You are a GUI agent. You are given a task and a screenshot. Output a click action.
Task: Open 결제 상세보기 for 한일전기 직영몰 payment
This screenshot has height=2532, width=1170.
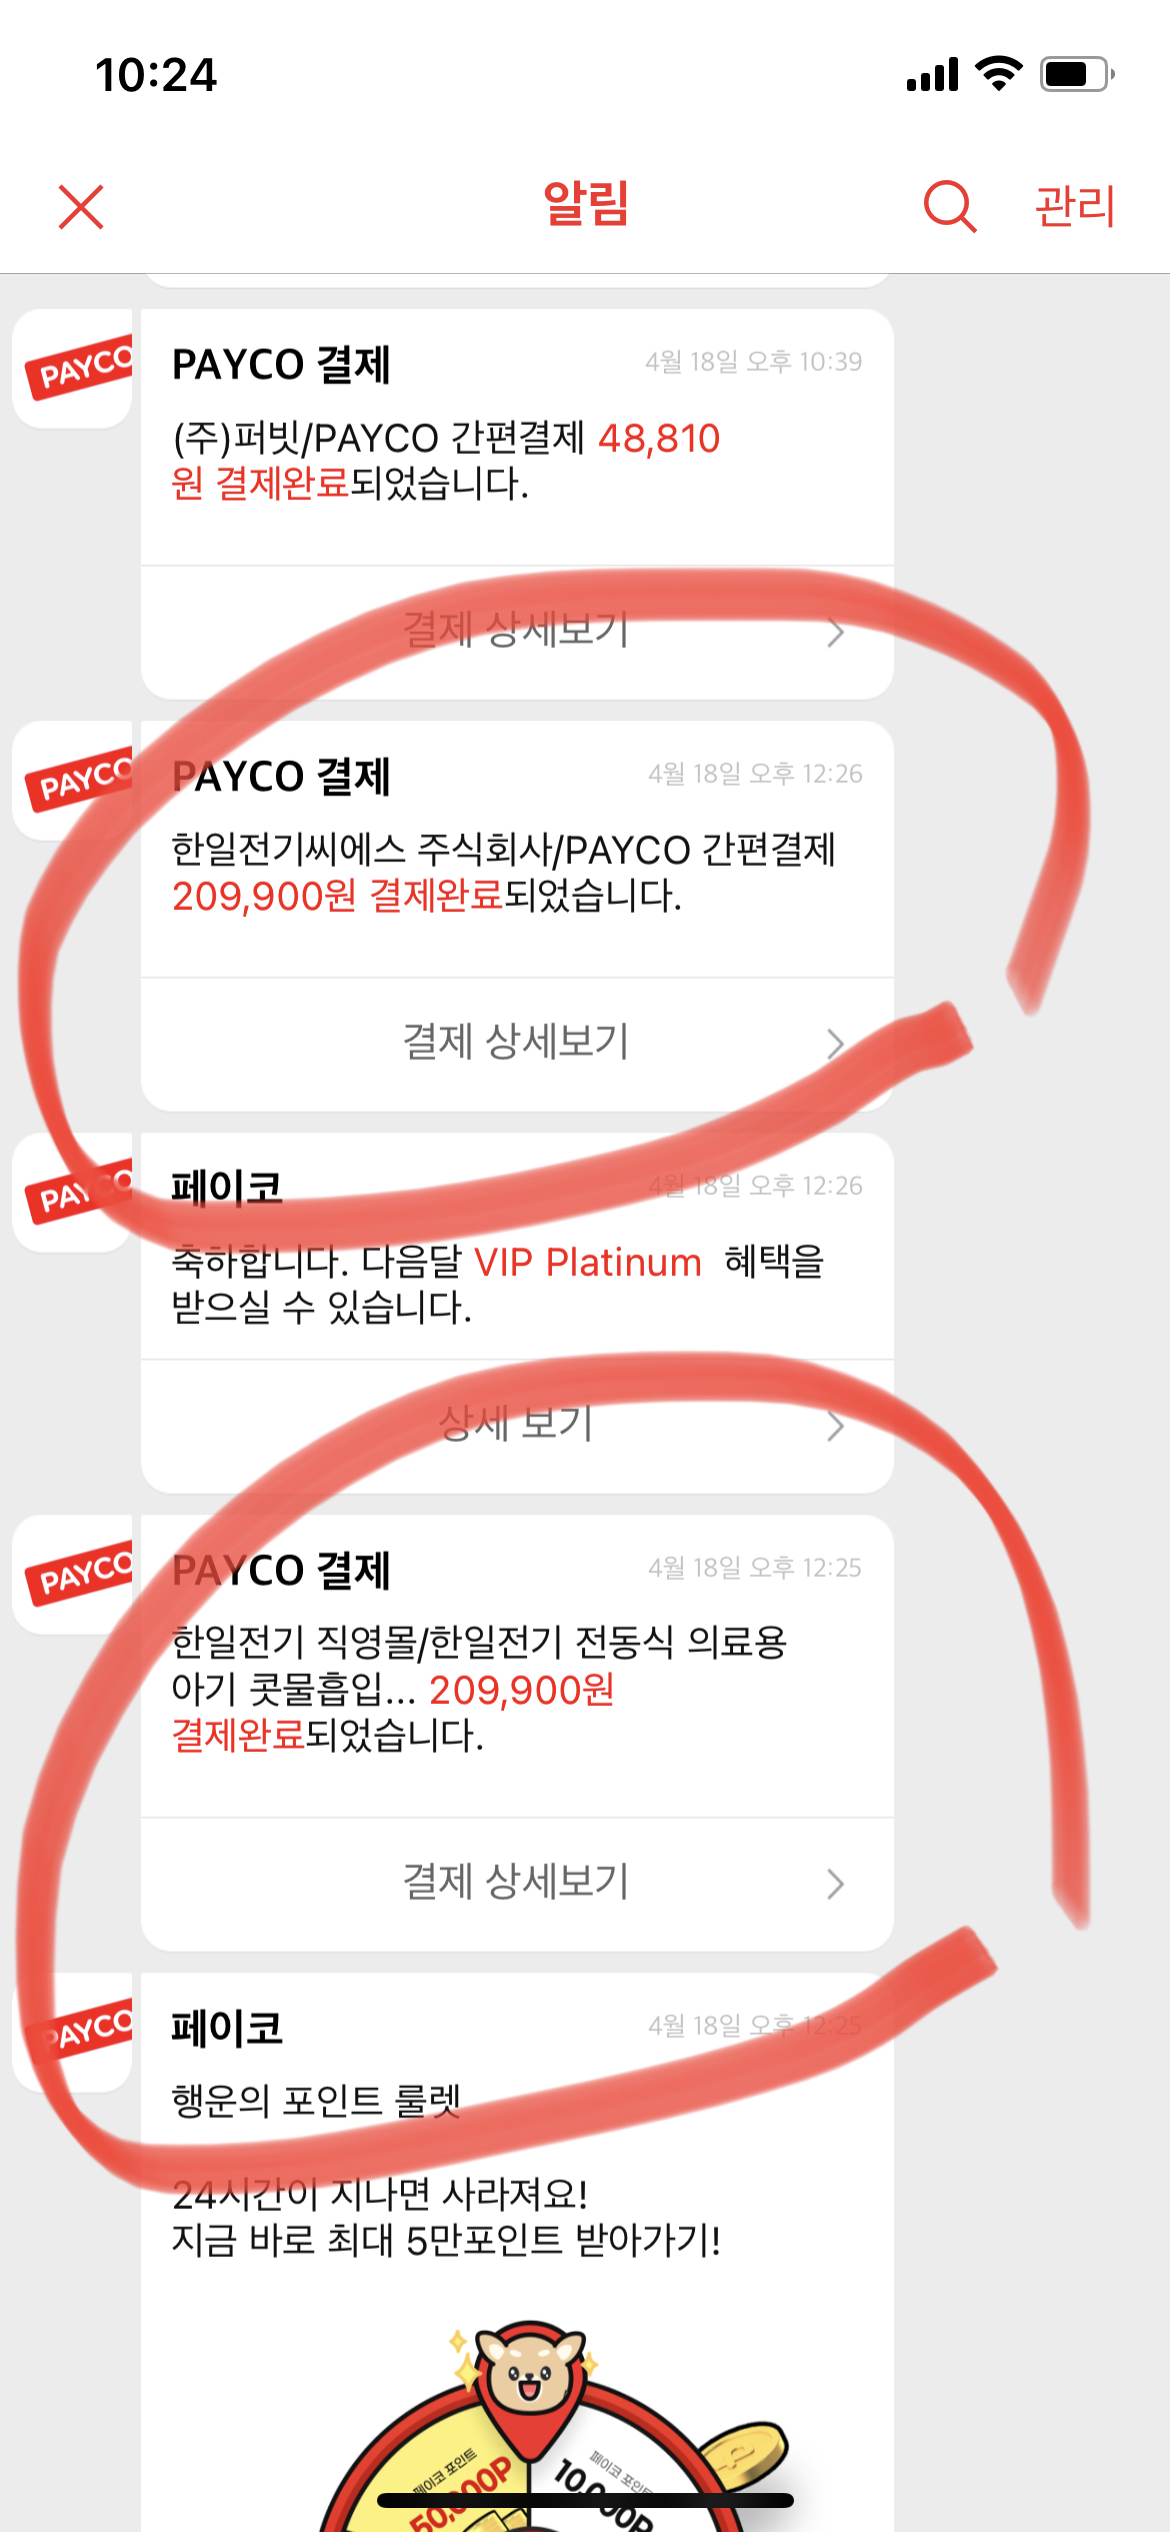pyautogui.click(x=517, y=1884)
